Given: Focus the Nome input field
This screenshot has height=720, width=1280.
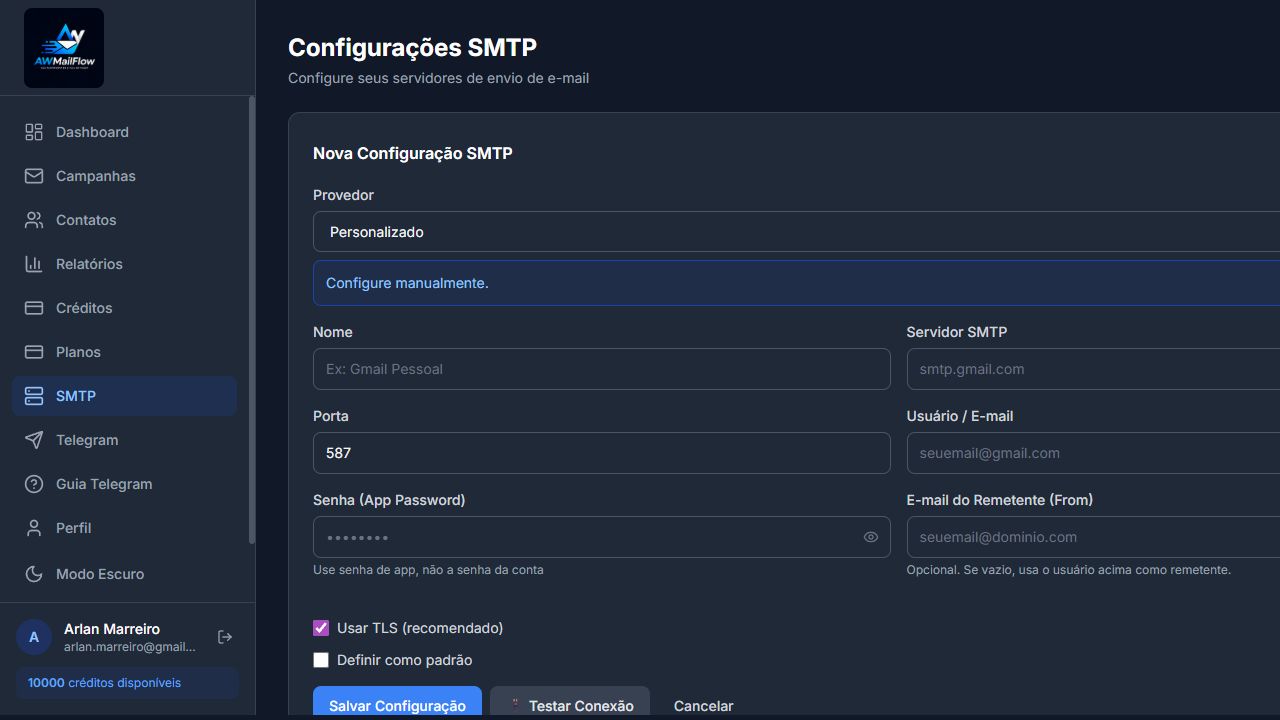Looking at the screenshot, I should point(602,369).
